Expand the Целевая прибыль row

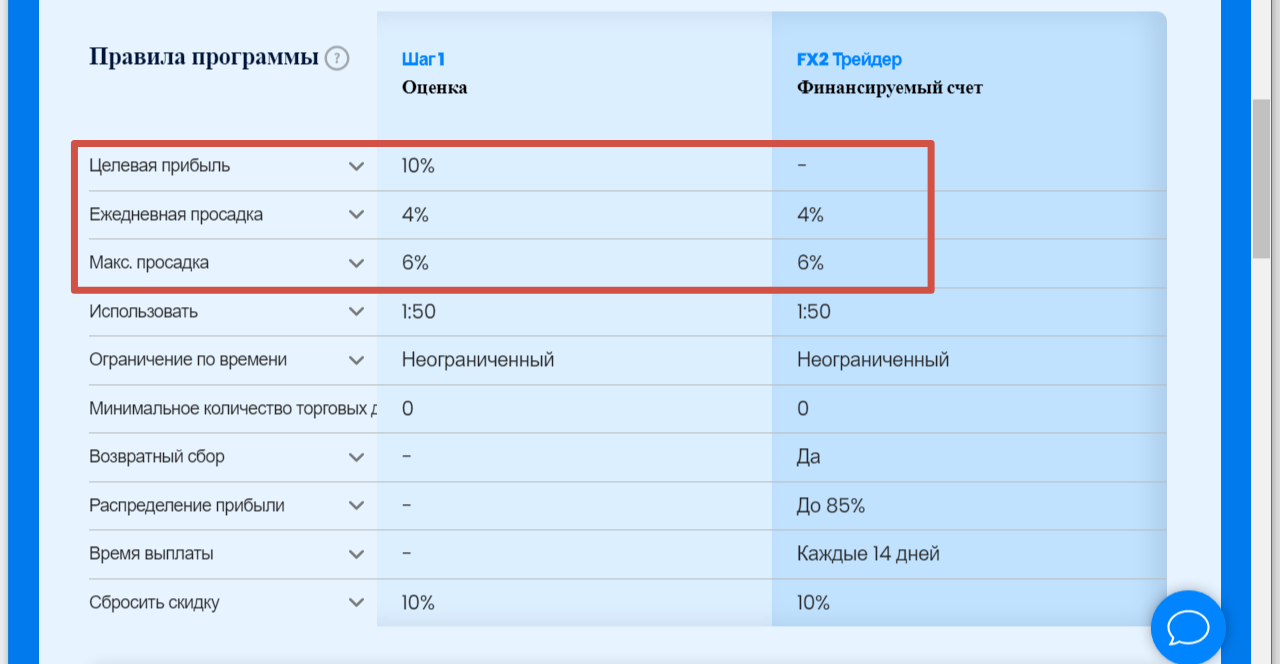click(356, 166)
